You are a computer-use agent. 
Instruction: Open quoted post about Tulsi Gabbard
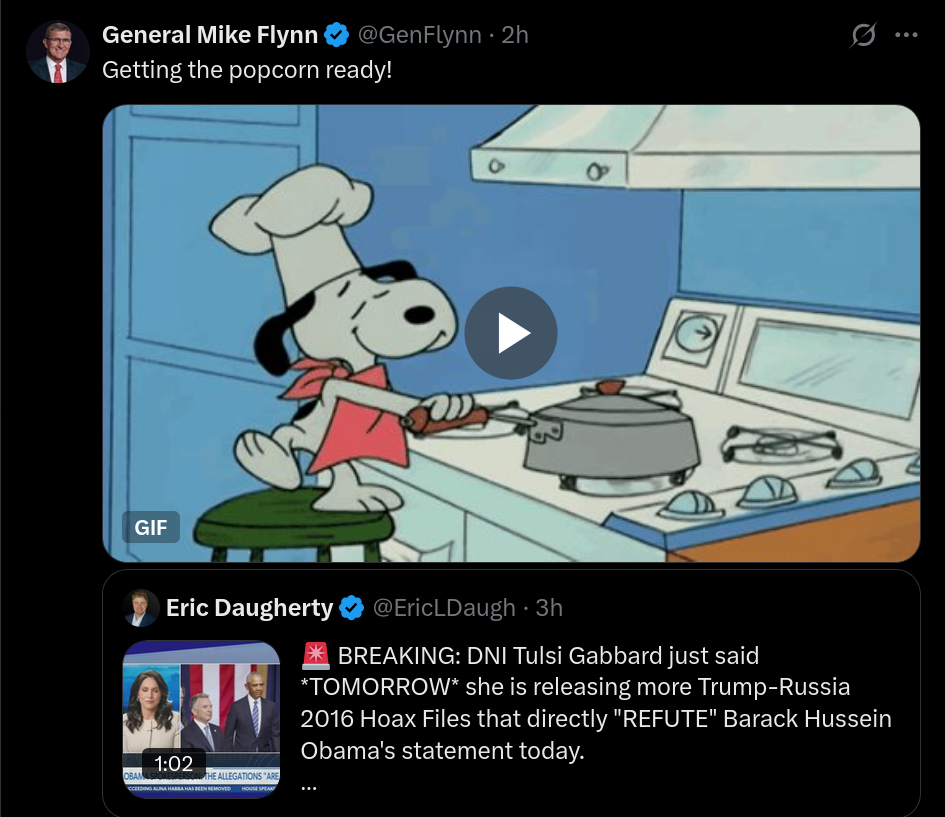[x=596, y=703]
